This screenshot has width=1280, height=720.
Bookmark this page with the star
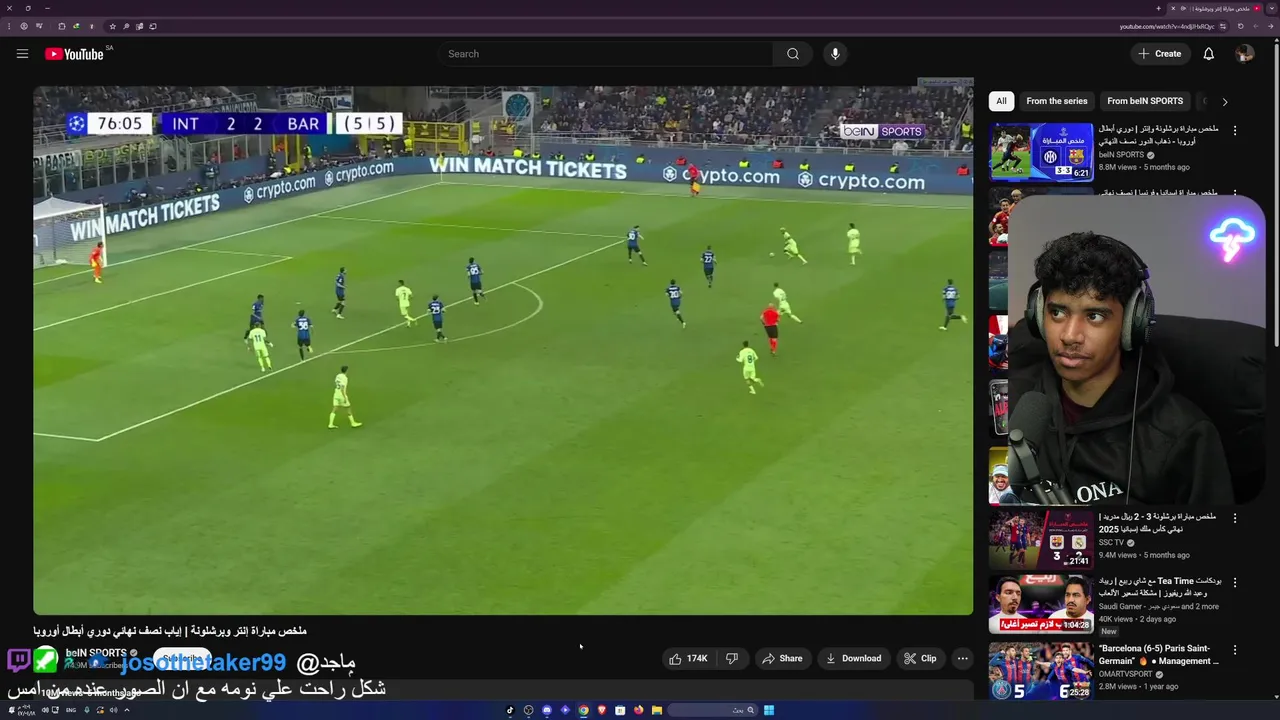pyautogui.click(x=112, y=26)
